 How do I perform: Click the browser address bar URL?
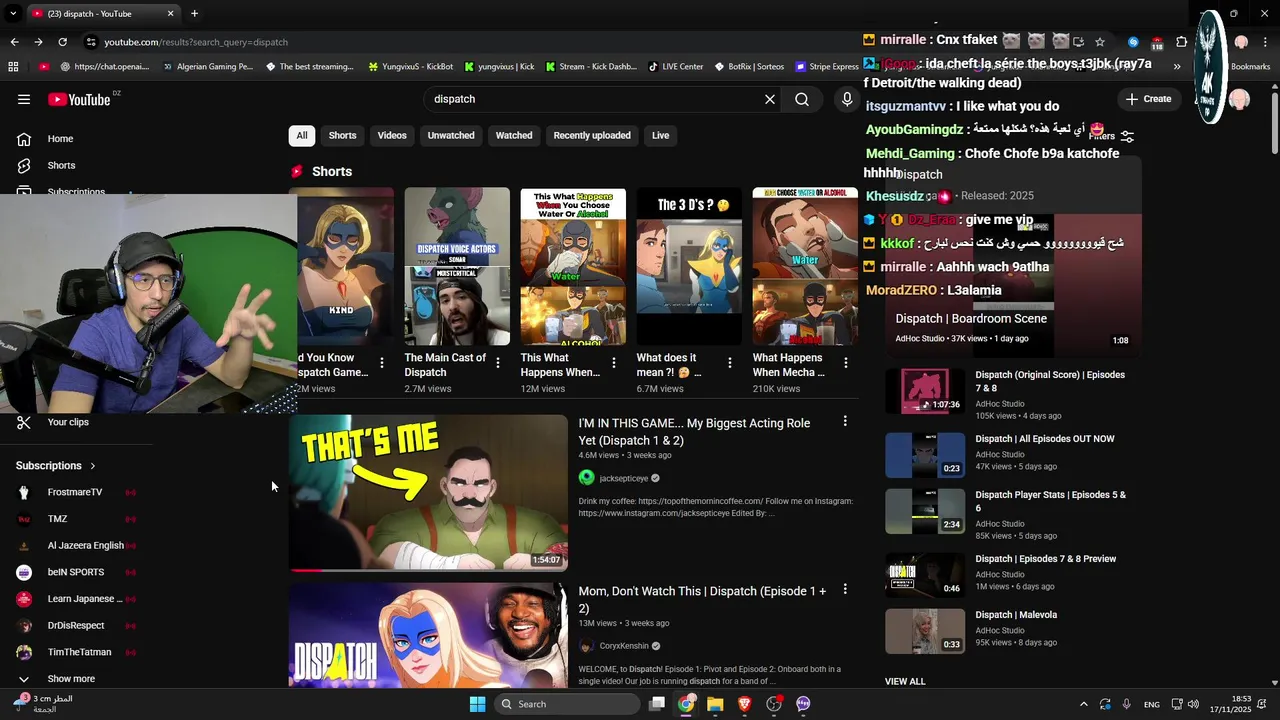pos(196,42)
